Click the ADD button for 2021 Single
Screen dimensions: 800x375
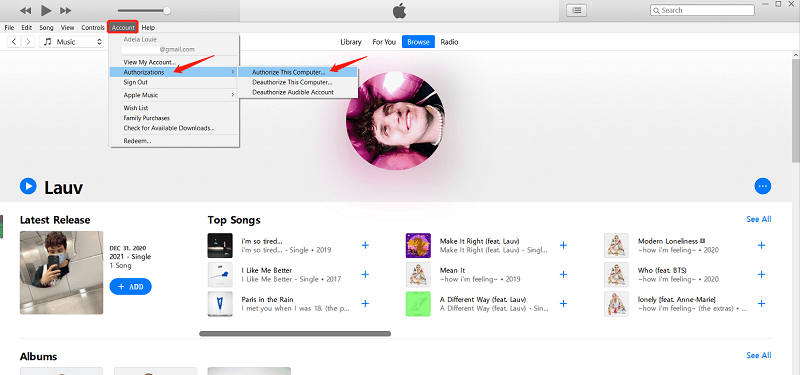pos(131,287)
